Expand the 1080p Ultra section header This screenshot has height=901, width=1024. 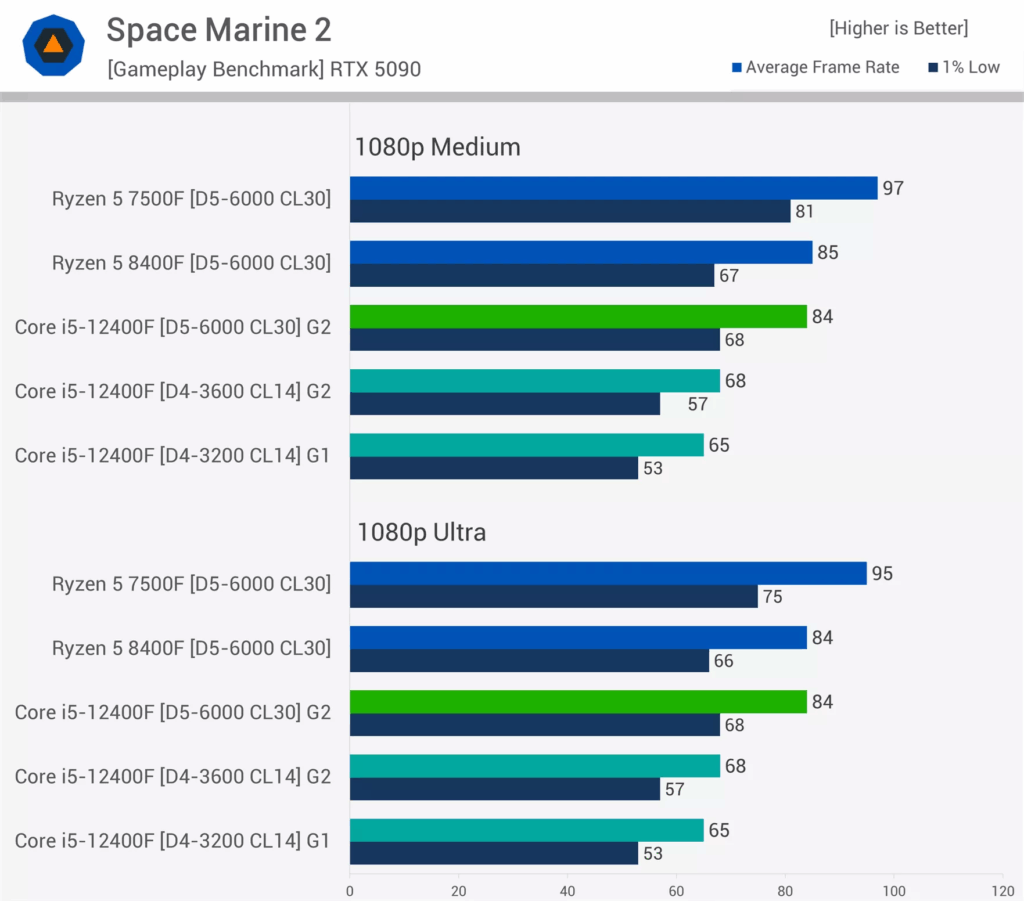pyautogui.click(x=421, y=533)
